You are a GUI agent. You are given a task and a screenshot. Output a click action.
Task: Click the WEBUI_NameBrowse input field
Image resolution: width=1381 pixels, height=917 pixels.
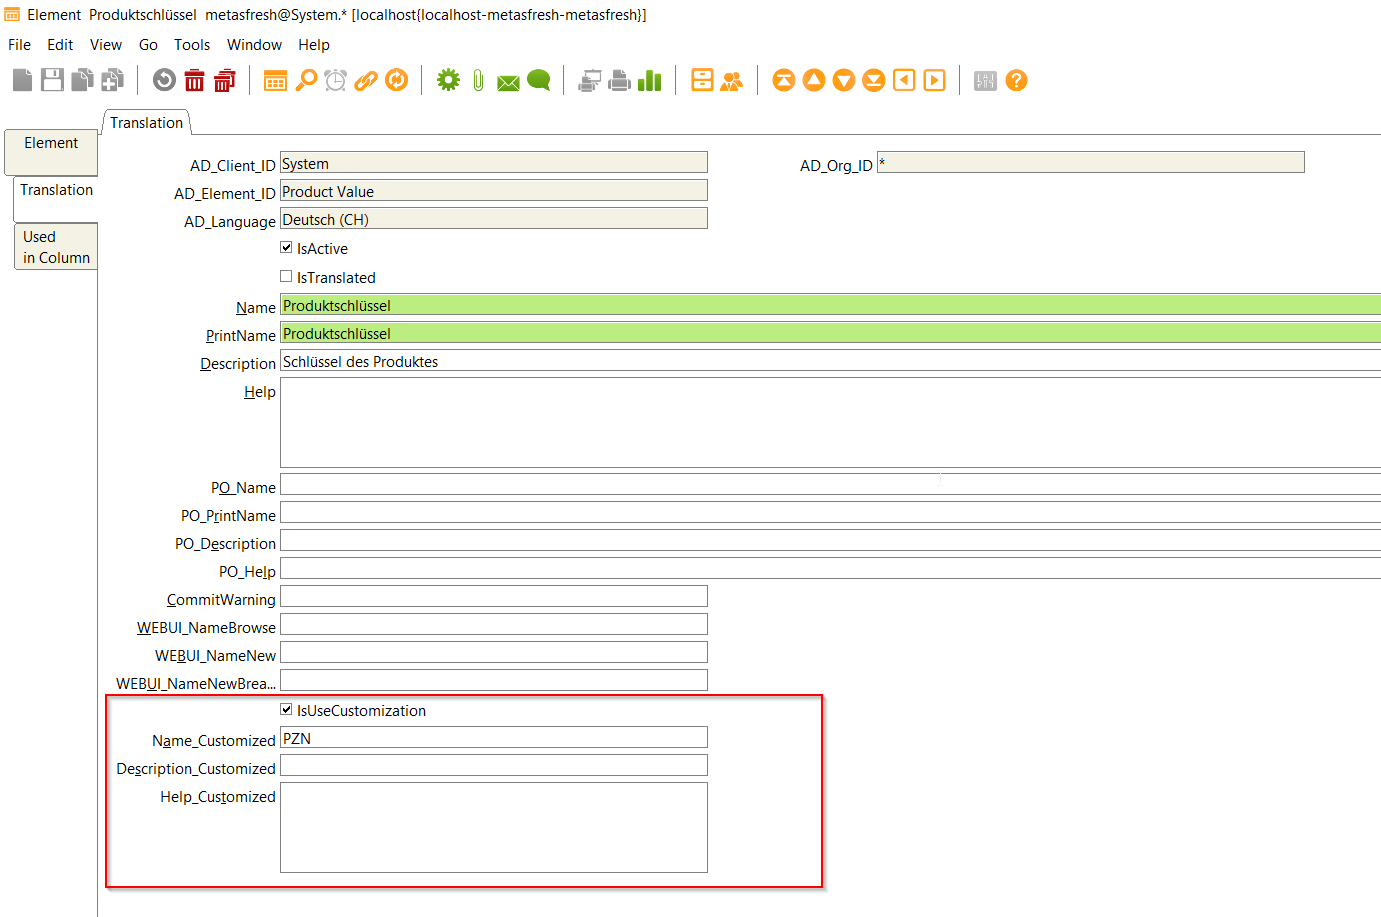pos(494,625)
